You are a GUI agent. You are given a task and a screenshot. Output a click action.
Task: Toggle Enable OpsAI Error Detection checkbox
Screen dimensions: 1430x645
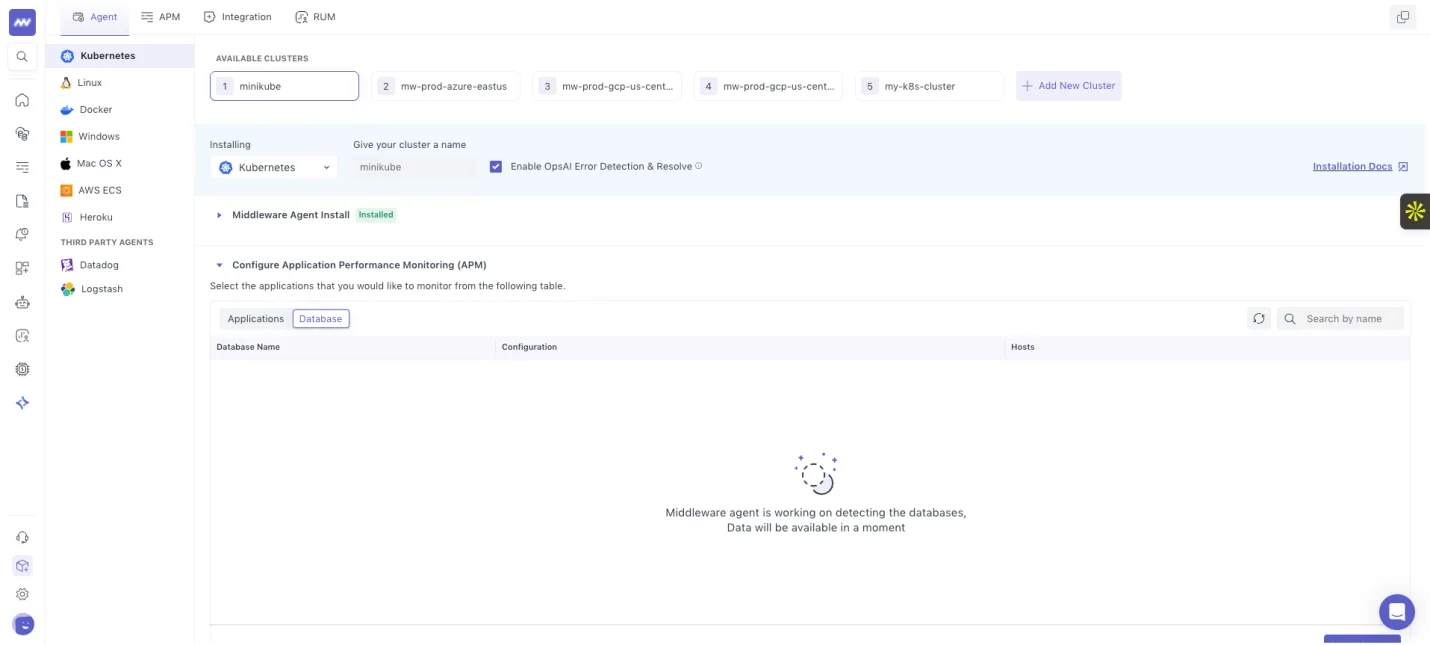496,167
